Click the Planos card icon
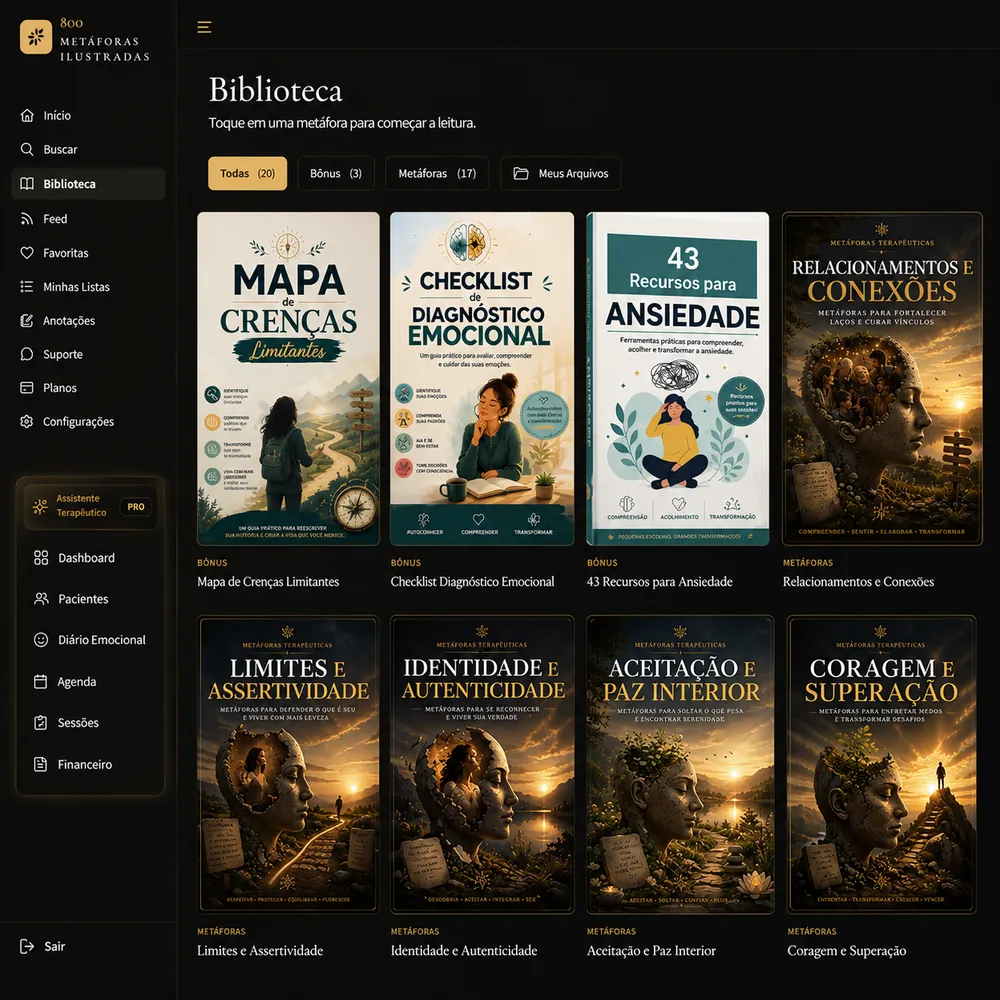The image size is (1000, 1000). point(27,388)
